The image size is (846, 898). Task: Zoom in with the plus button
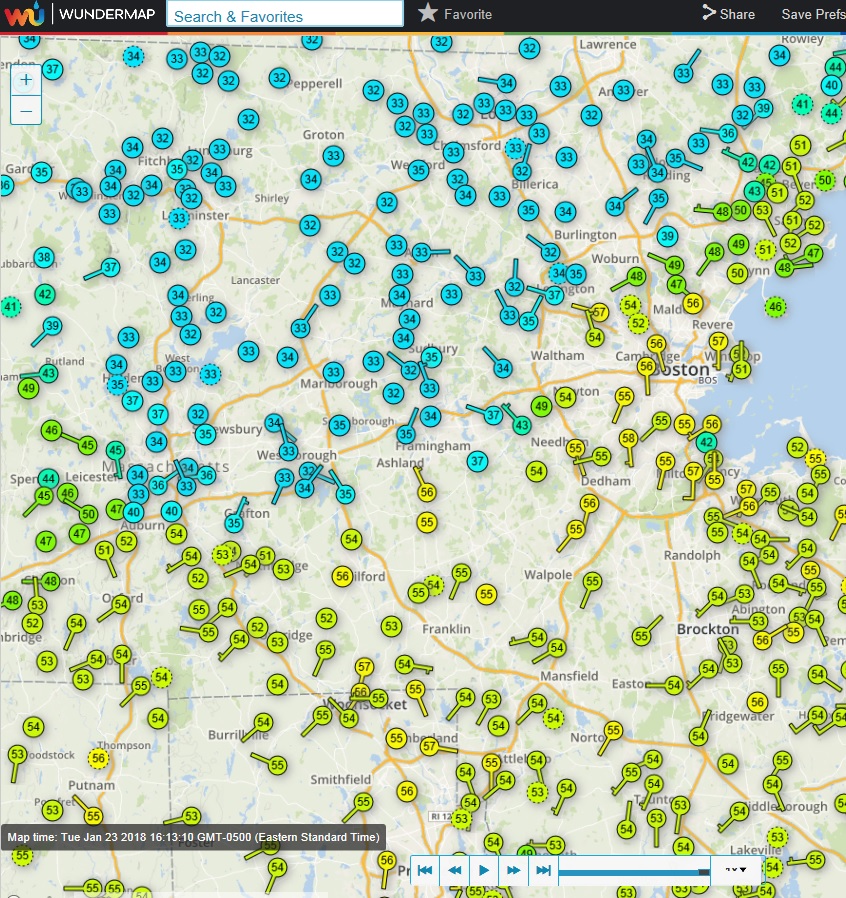pos(26,80)
